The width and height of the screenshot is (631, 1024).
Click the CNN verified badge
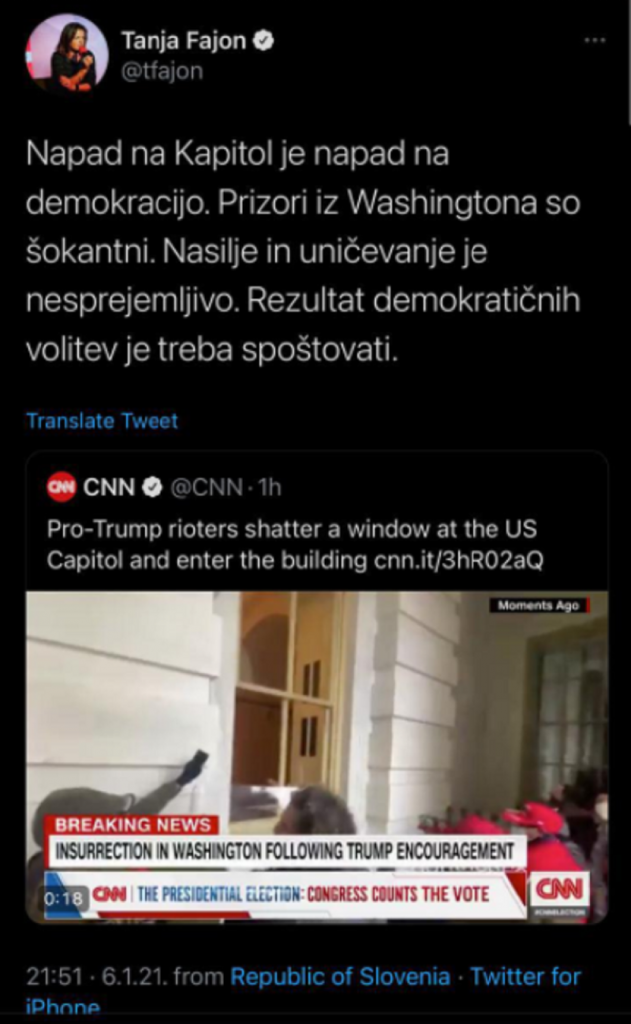click(152, 487)
